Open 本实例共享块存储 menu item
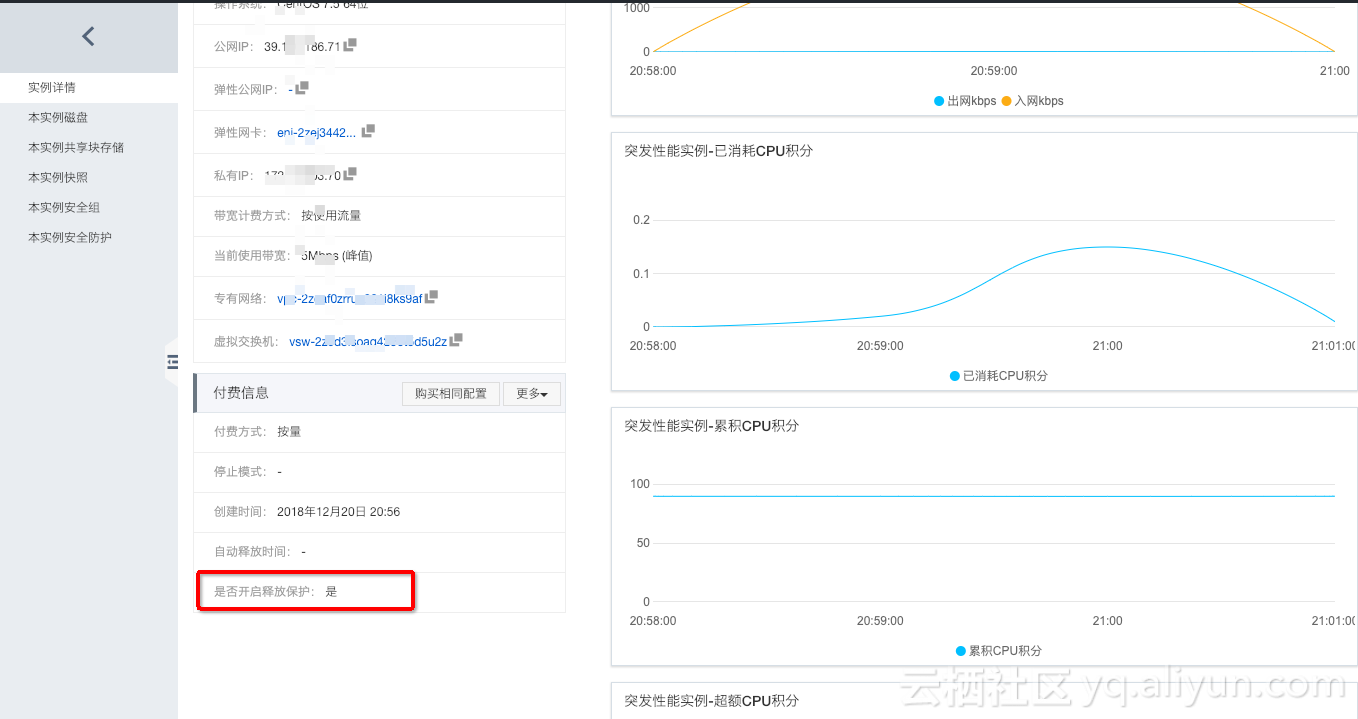 (x=76, y=148)
